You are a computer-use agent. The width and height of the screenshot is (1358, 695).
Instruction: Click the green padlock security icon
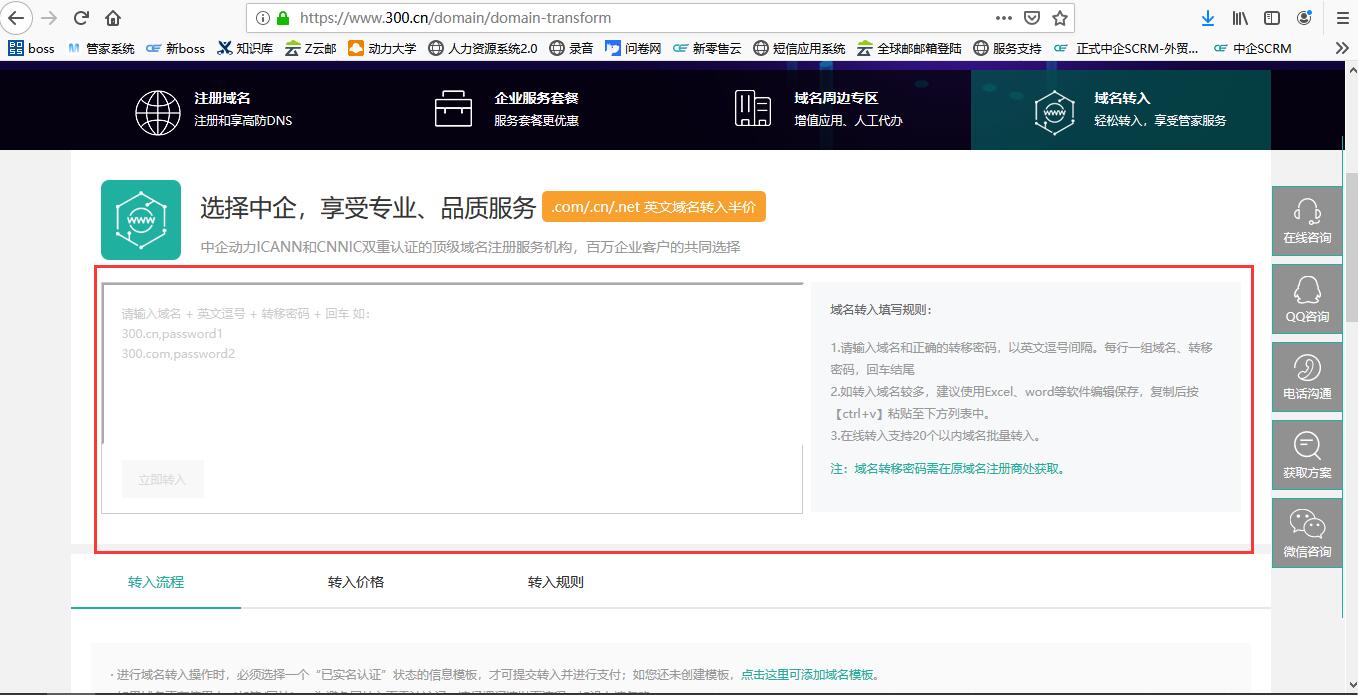pyautogui.click(x=283, y=17)
